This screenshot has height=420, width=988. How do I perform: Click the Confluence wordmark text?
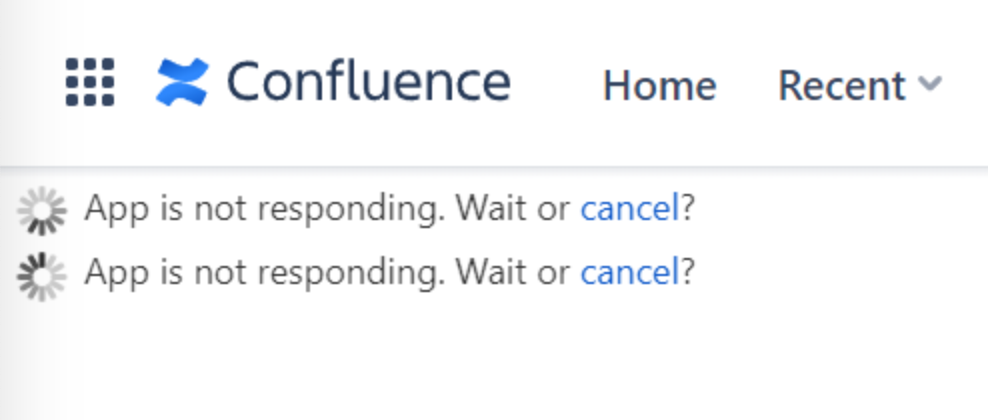[x=368, y=82]
